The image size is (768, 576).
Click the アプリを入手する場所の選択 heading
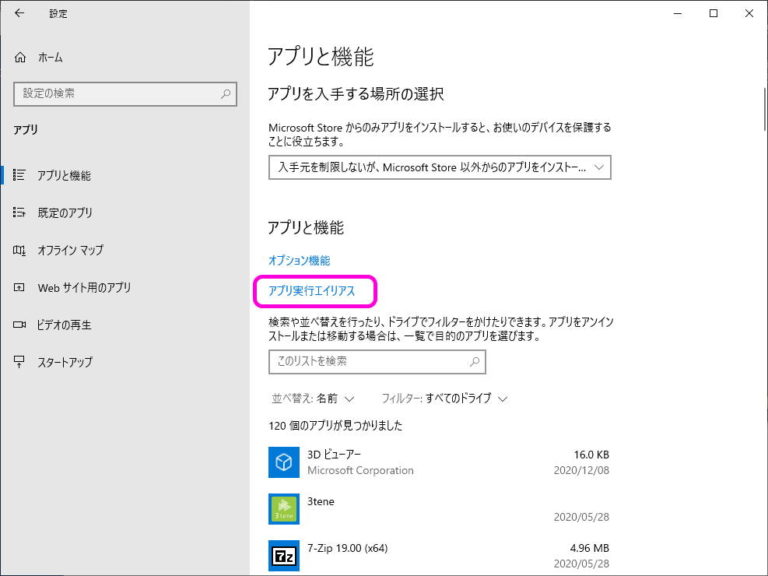click(x=356, y=94)
